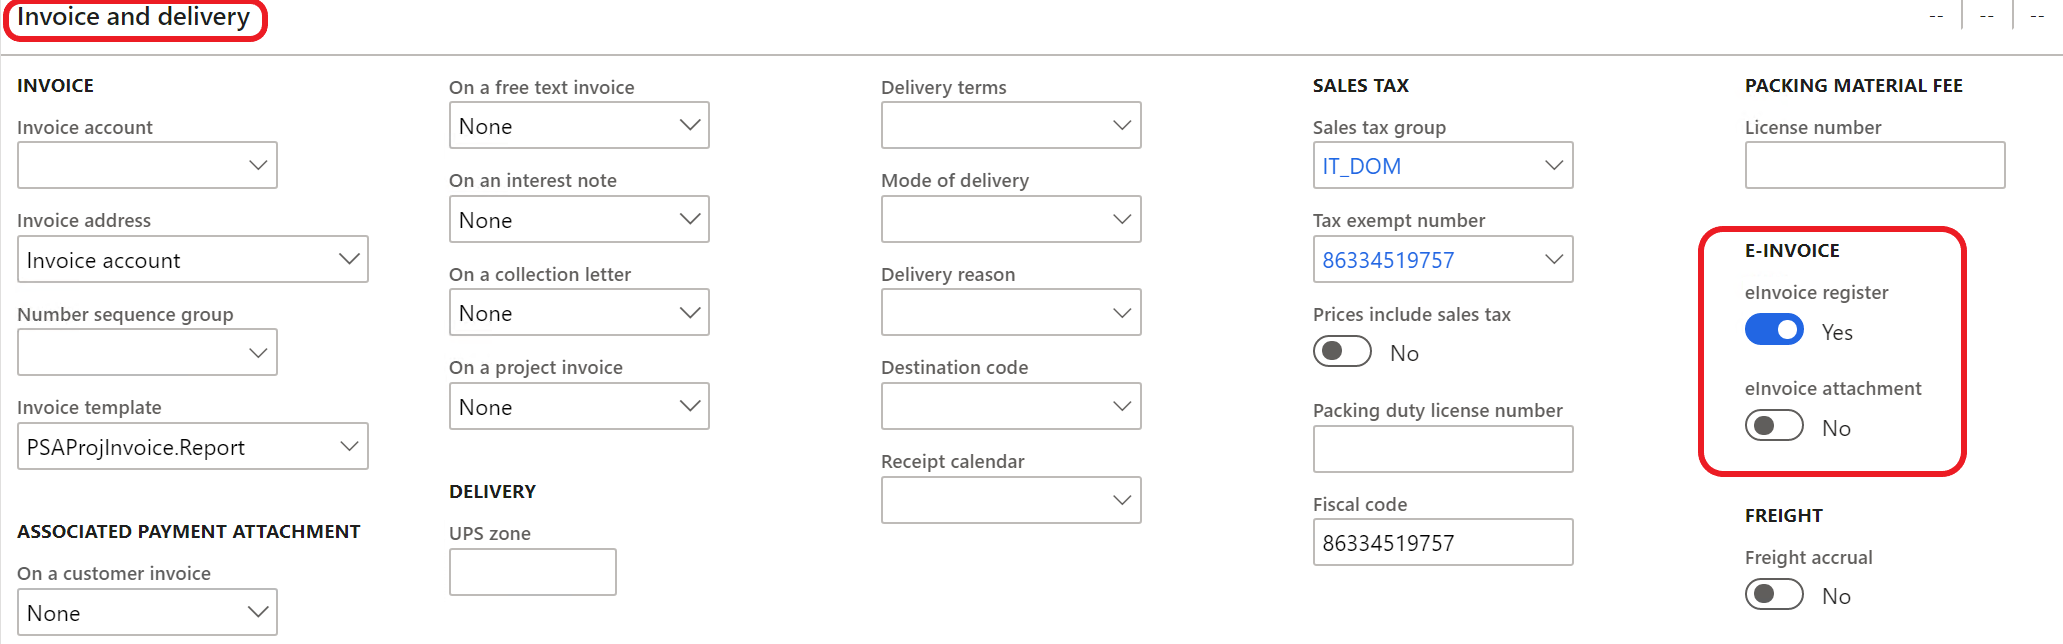Viewport: 2063px width, 644px height.
Task: Click inside the UPS zone field
Action: [x=532, y=571]
